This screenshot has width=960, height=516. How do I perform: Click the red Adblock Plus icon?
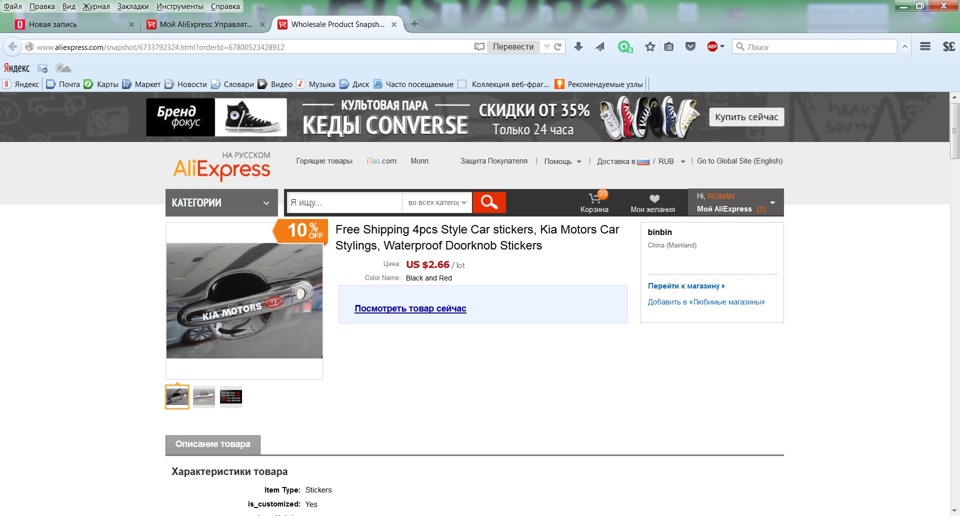click(712, 47)
